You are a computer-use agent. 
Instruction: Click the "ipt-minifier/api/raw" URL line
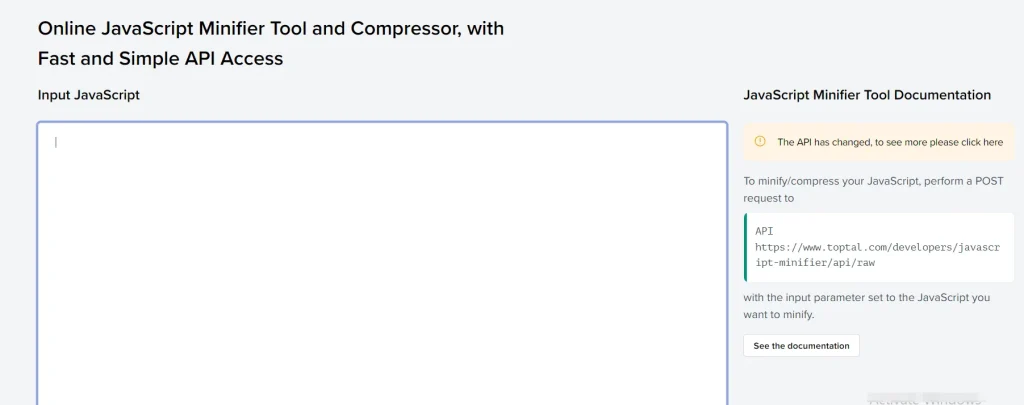815,263
